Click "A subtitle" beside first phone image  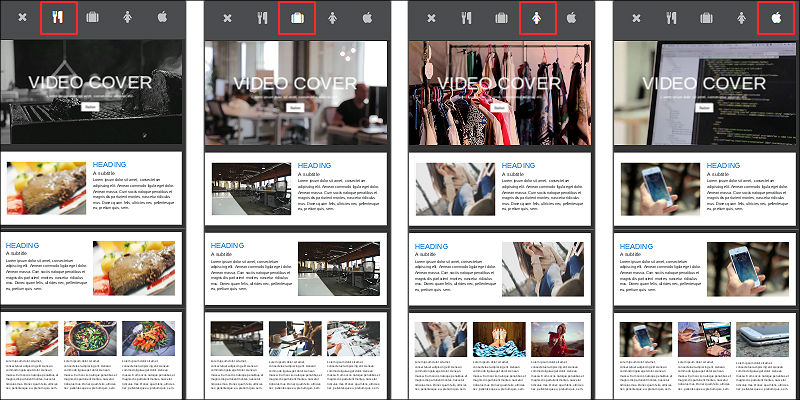718,174
